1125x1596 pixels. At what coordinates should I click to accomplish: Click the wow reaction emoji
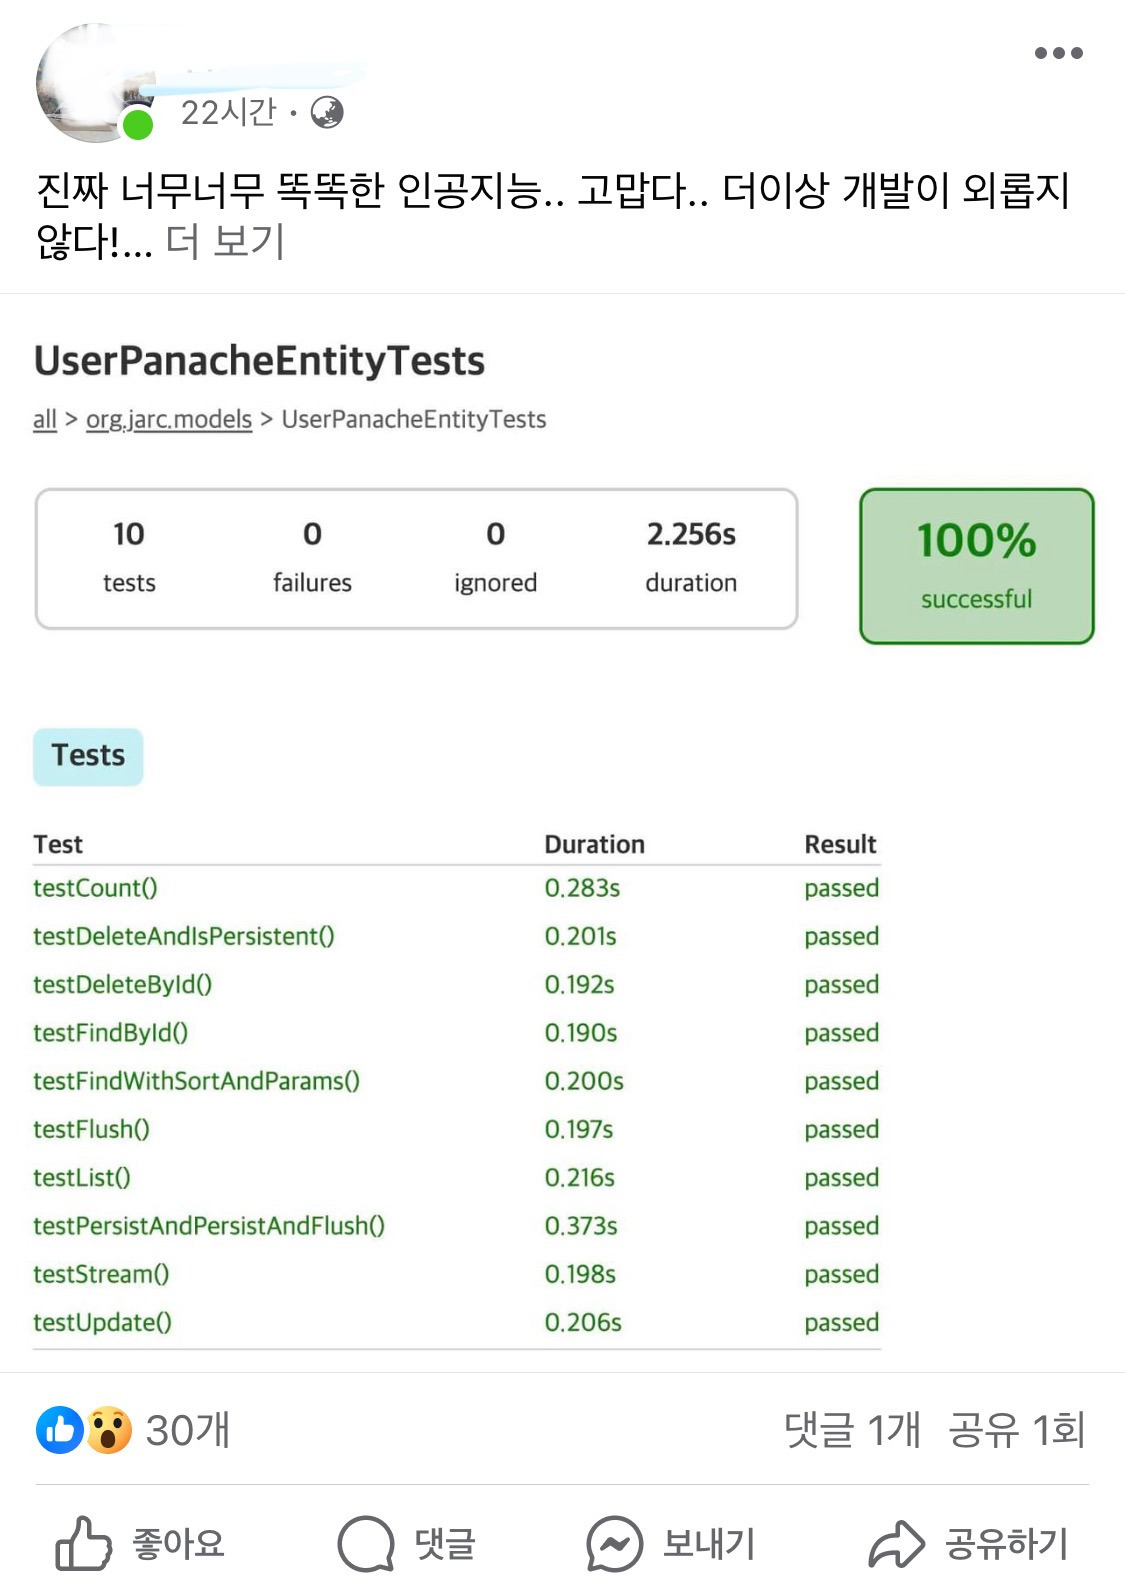pos(108,1430)
